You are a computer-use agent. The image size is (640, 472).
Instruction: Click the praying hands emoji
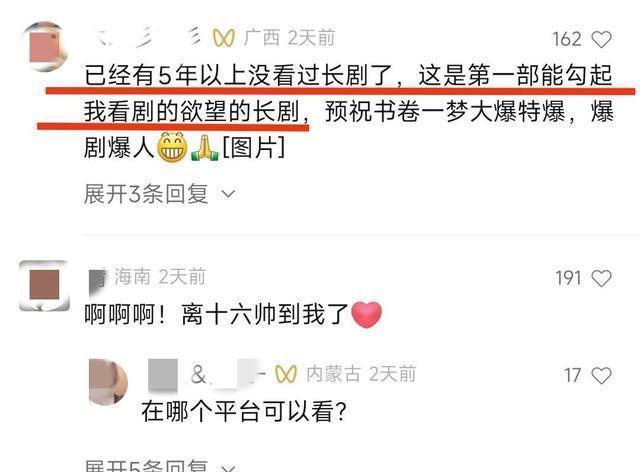click(x=205, y=147)
